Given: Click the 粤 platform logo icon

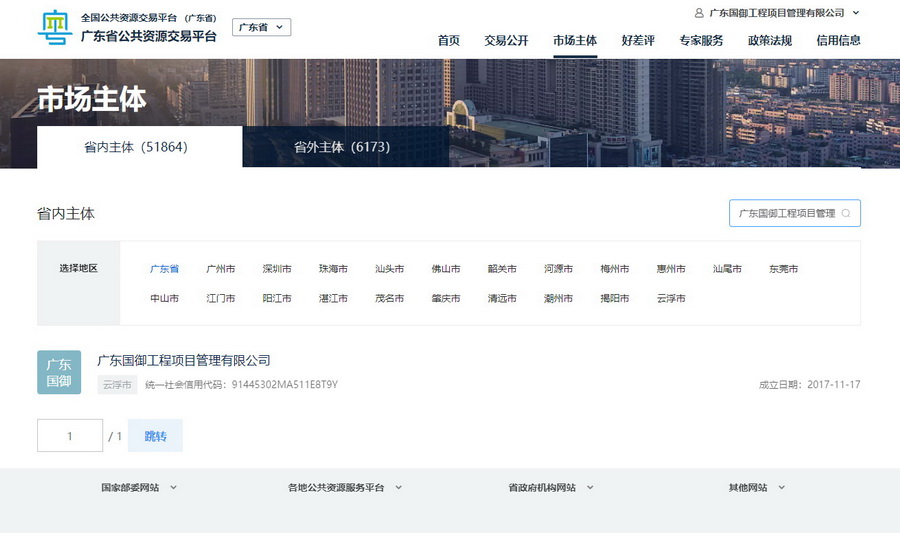Looking at the screenshot, I should (55, 27).
